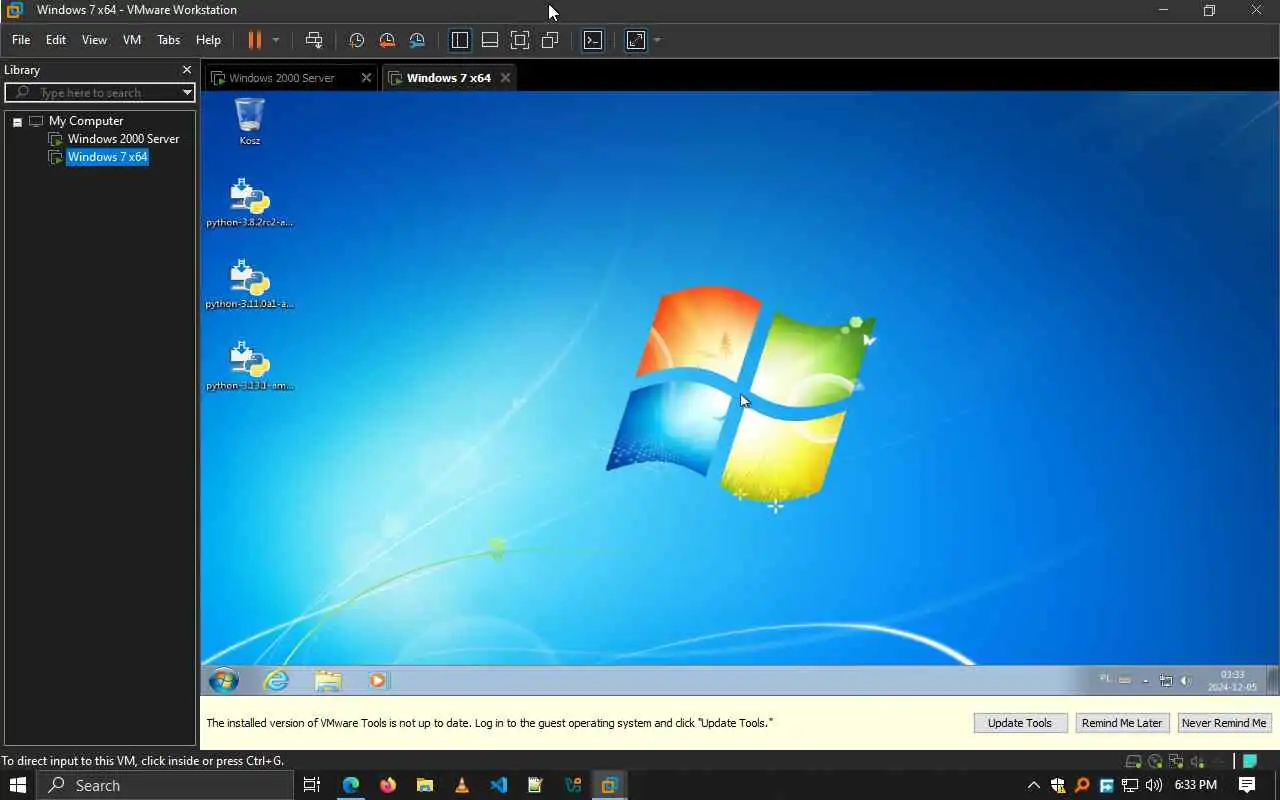This screenshot has width=1280, height=800.
Task: Click the sound card status icon
Action: pyautogui.click(x=1197, y=761)
